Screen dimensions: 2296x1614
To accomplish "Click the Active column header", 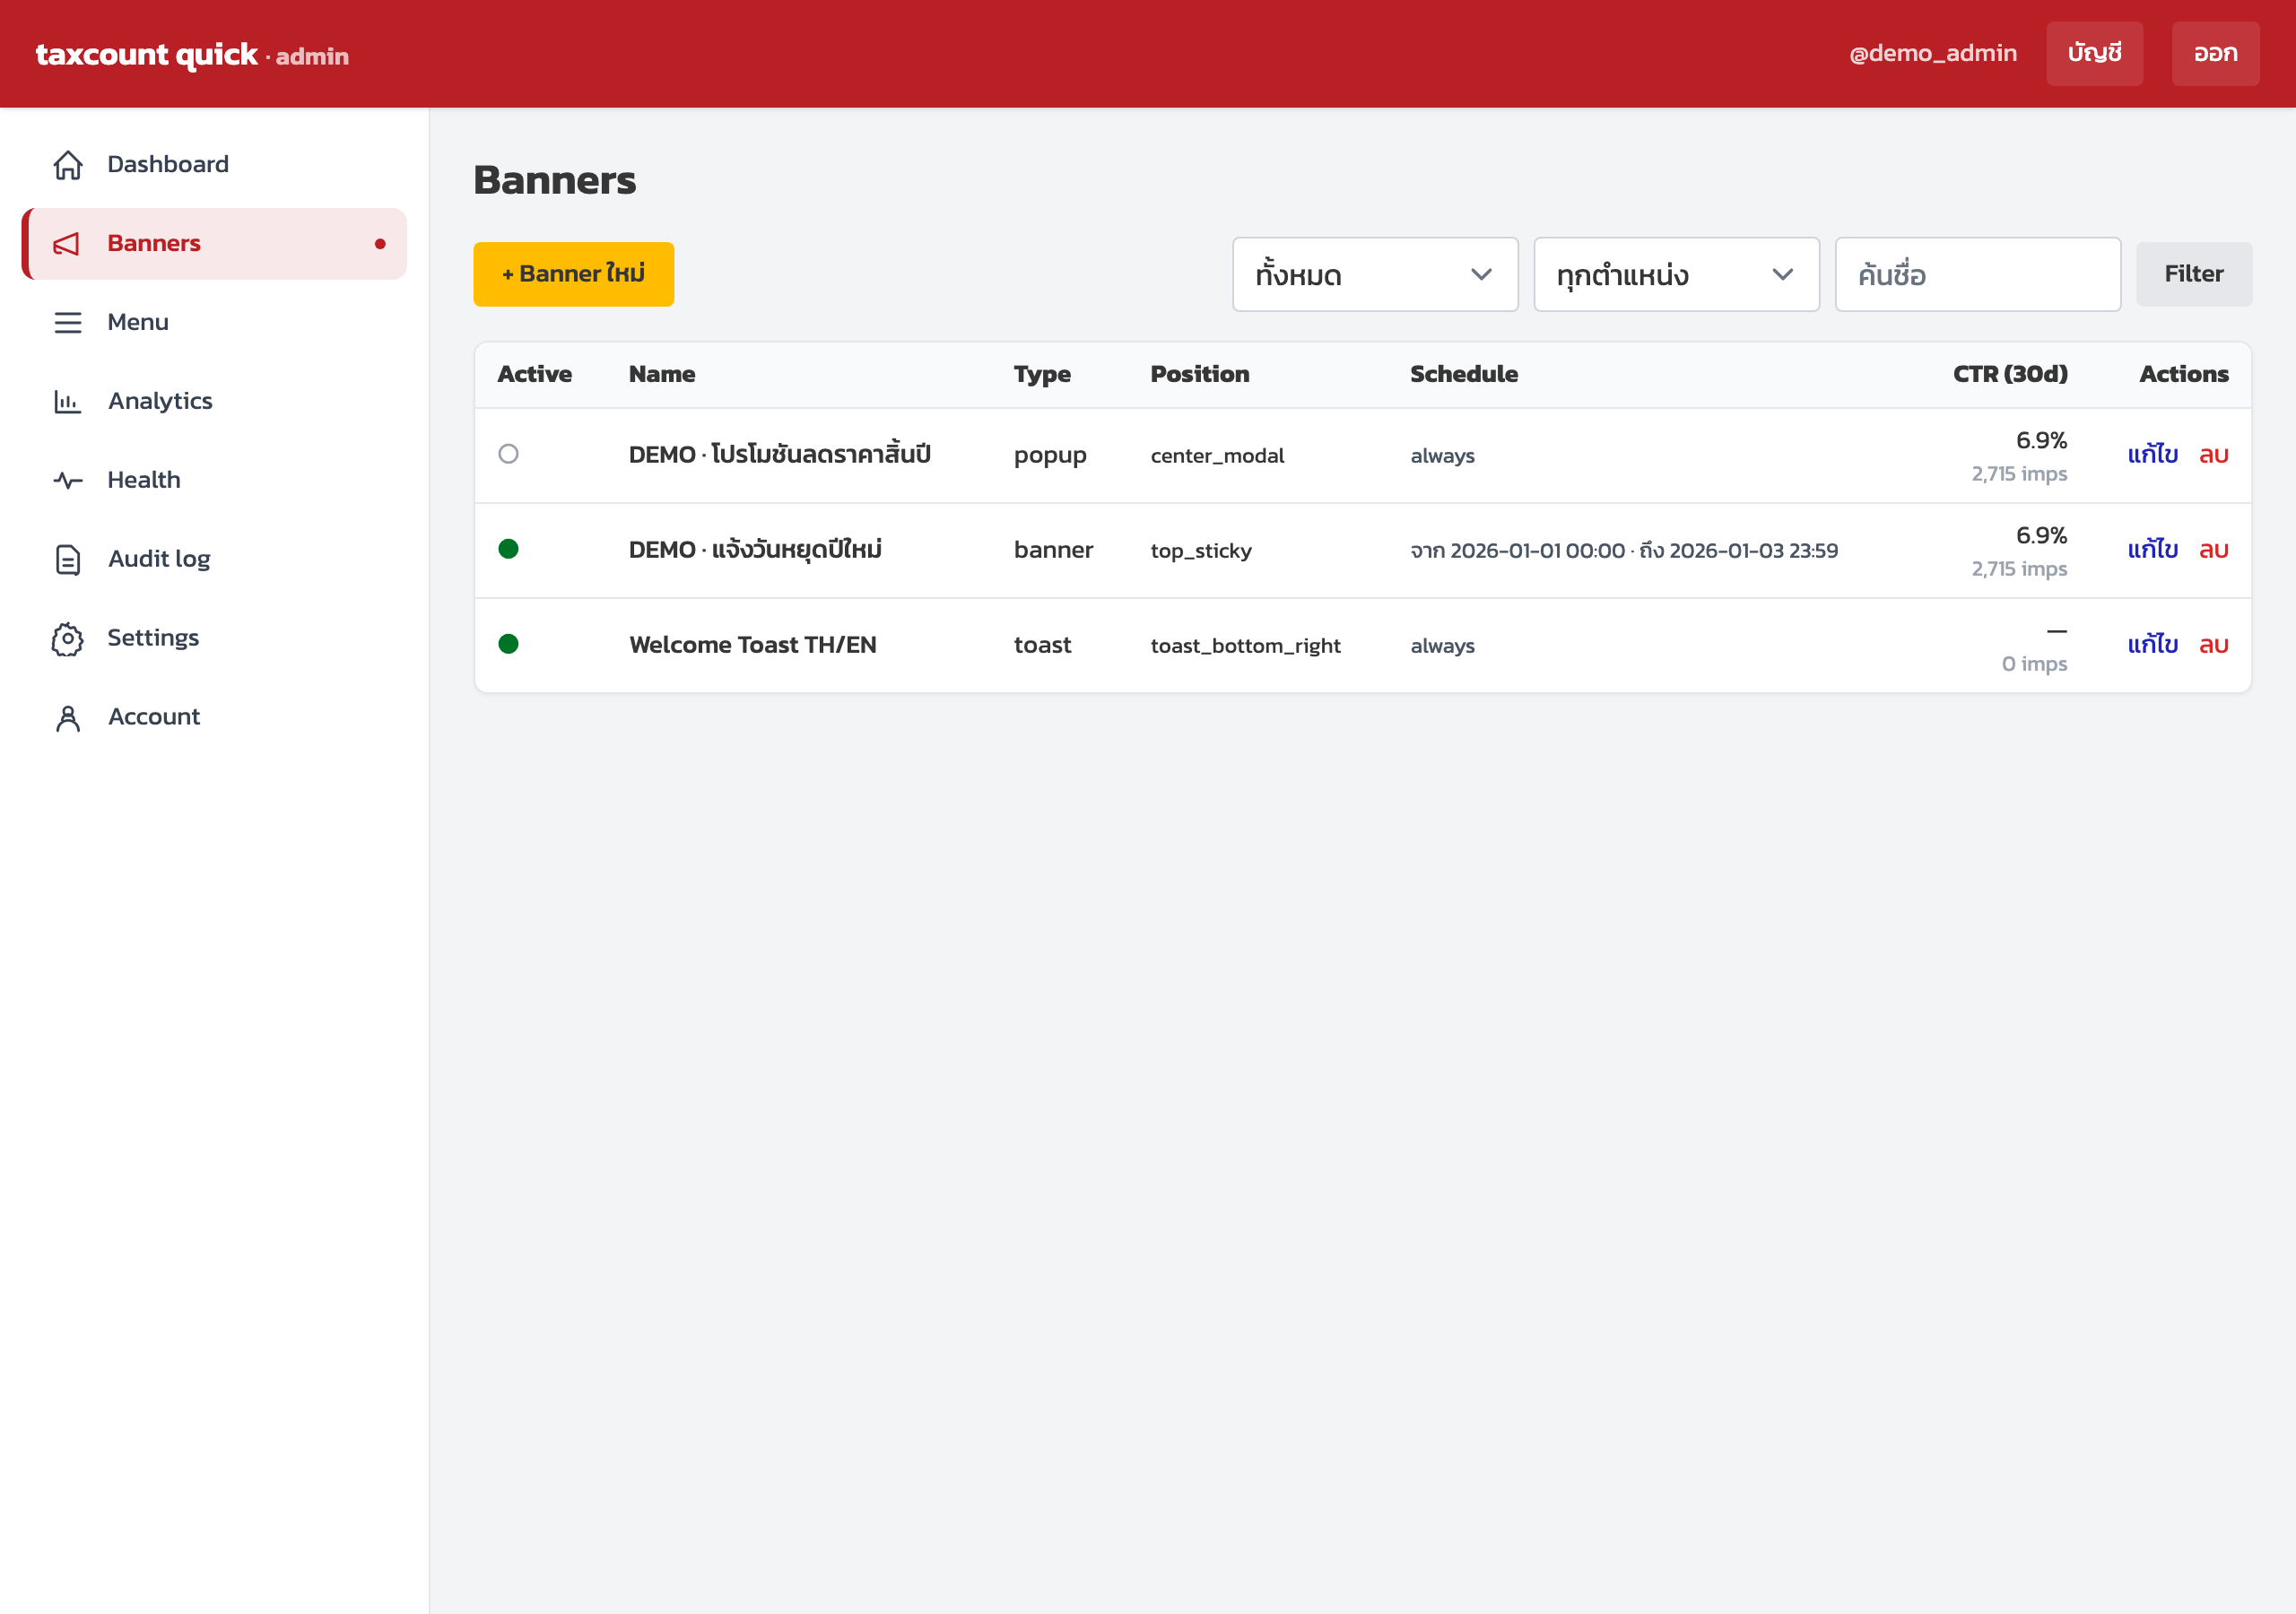I will click(x=535, y=374).
